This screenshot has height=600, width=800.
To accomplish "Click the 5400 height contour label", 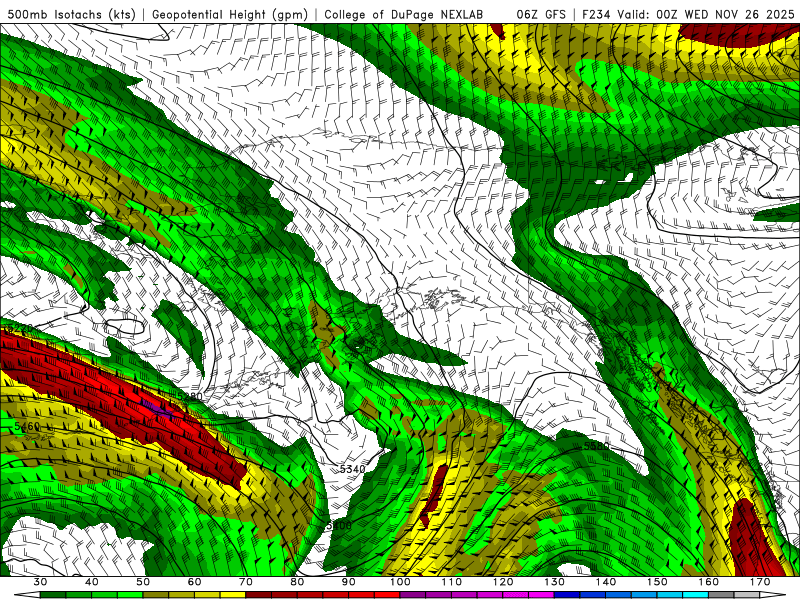I will click(x=339, y=525).
